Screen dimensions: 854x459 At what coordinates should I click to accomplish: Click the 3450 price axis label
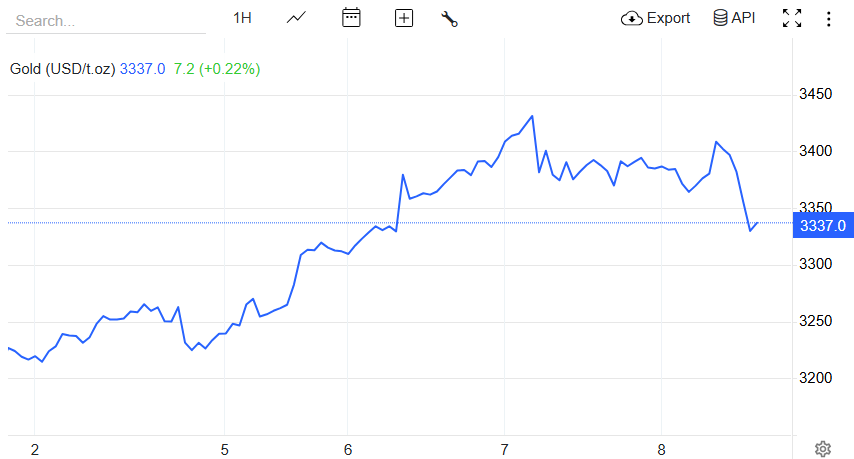816,95
